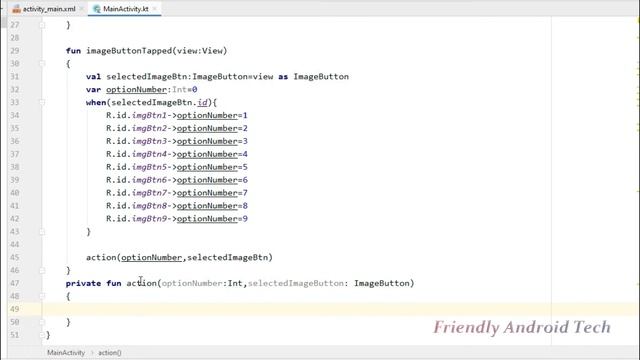Click 'imgBtn5' on line 38
The height and width of the screenshot is (360, 640).
click(x=149, y=167)
